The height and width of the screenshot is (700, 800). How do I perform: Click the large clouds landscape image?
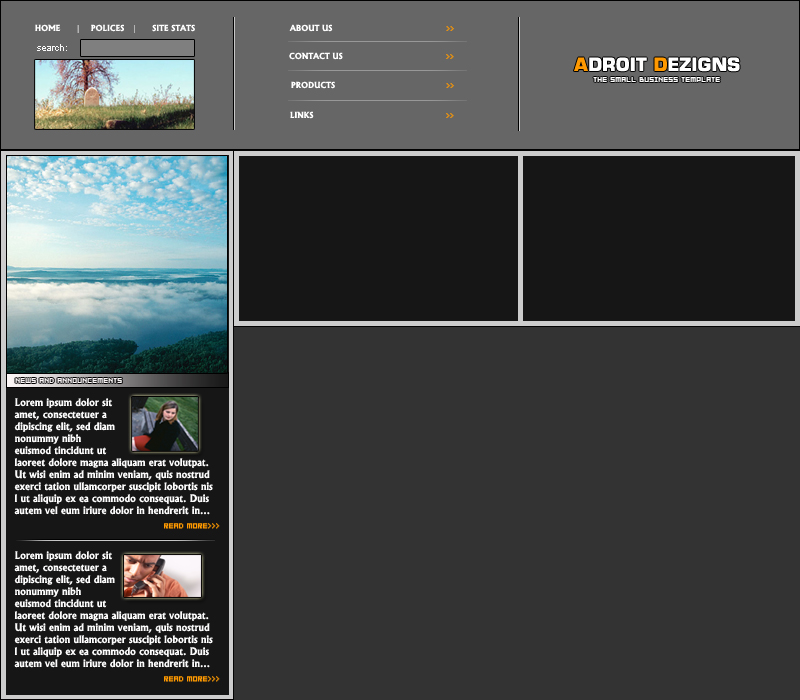click(x=117, y=264)
